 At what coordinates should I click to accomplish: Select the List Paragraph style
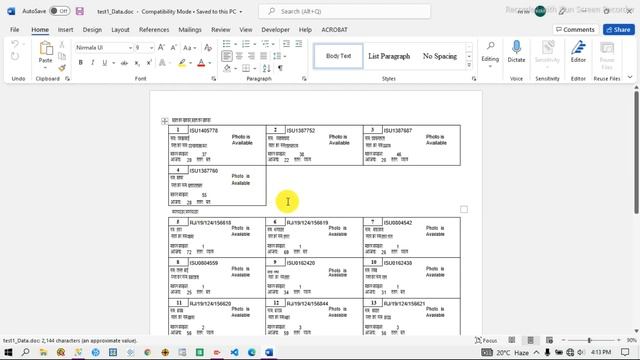[x=389, y=56]
